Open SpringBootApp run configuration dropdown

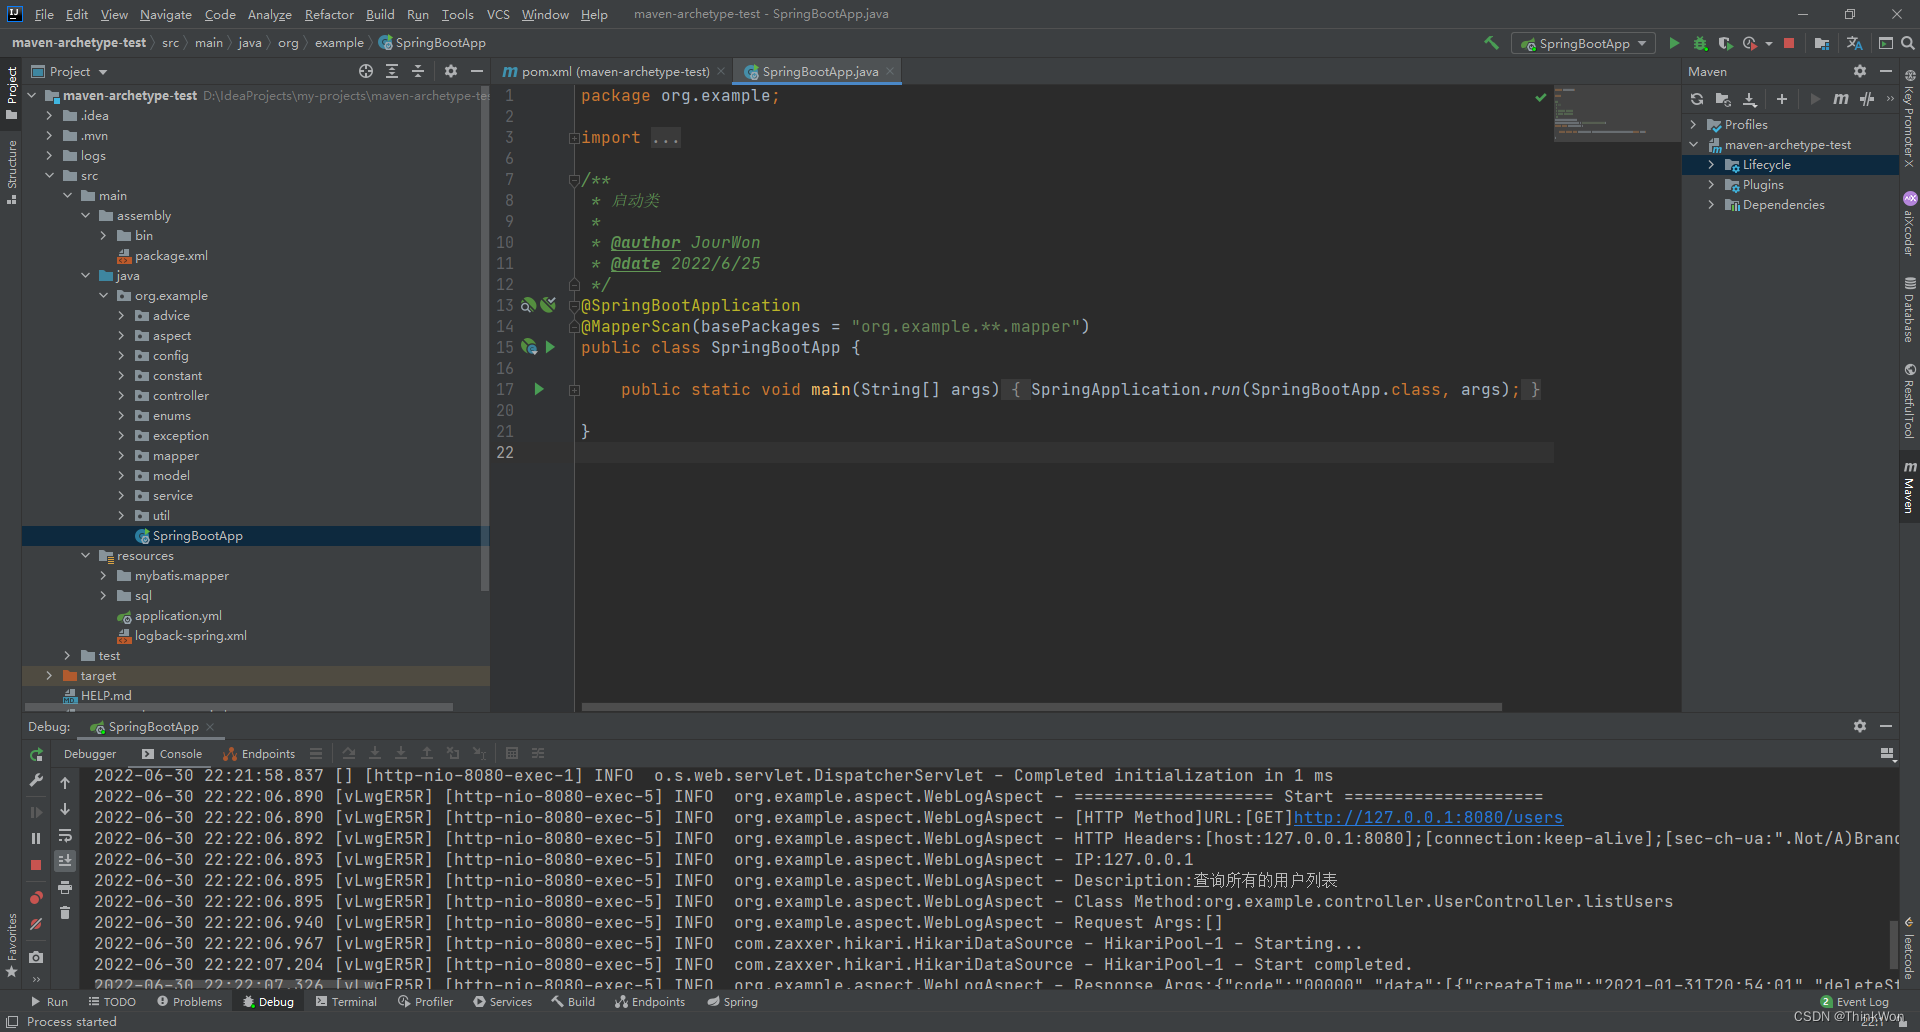point(1584,43)
